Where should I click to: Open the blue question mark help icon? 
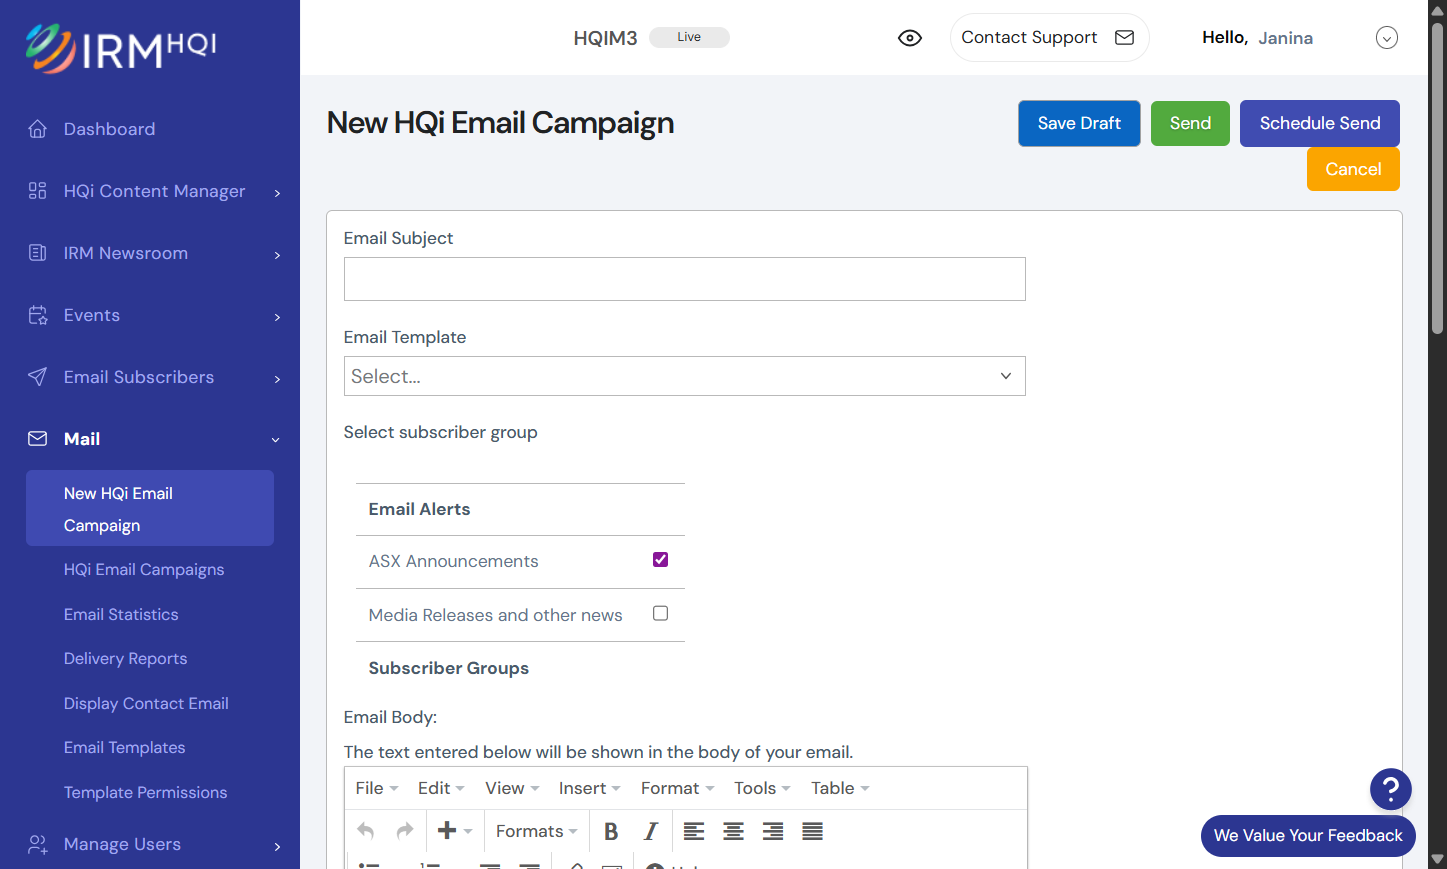(1391, 789)
